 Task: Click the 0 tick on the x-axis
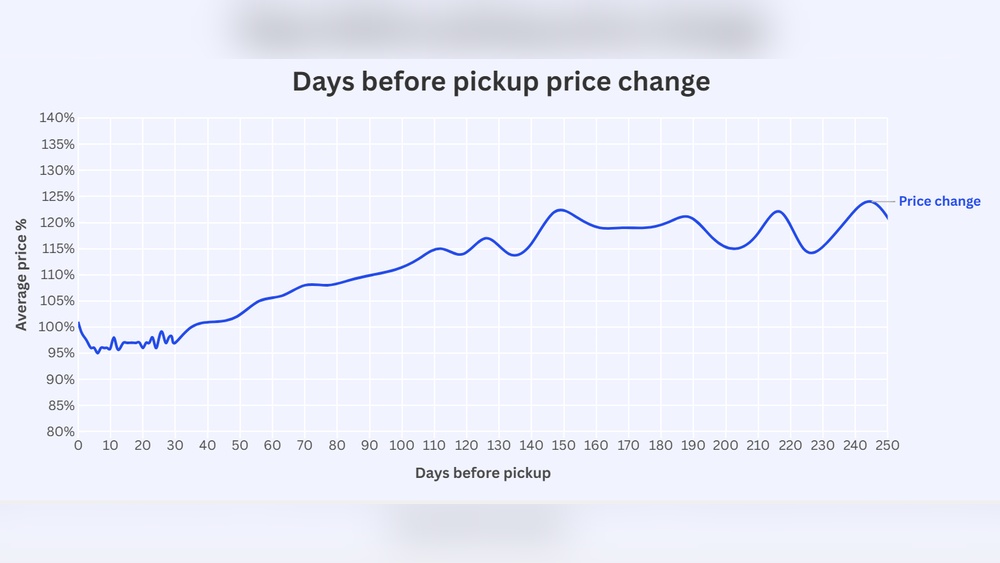[x=78, y=446]
